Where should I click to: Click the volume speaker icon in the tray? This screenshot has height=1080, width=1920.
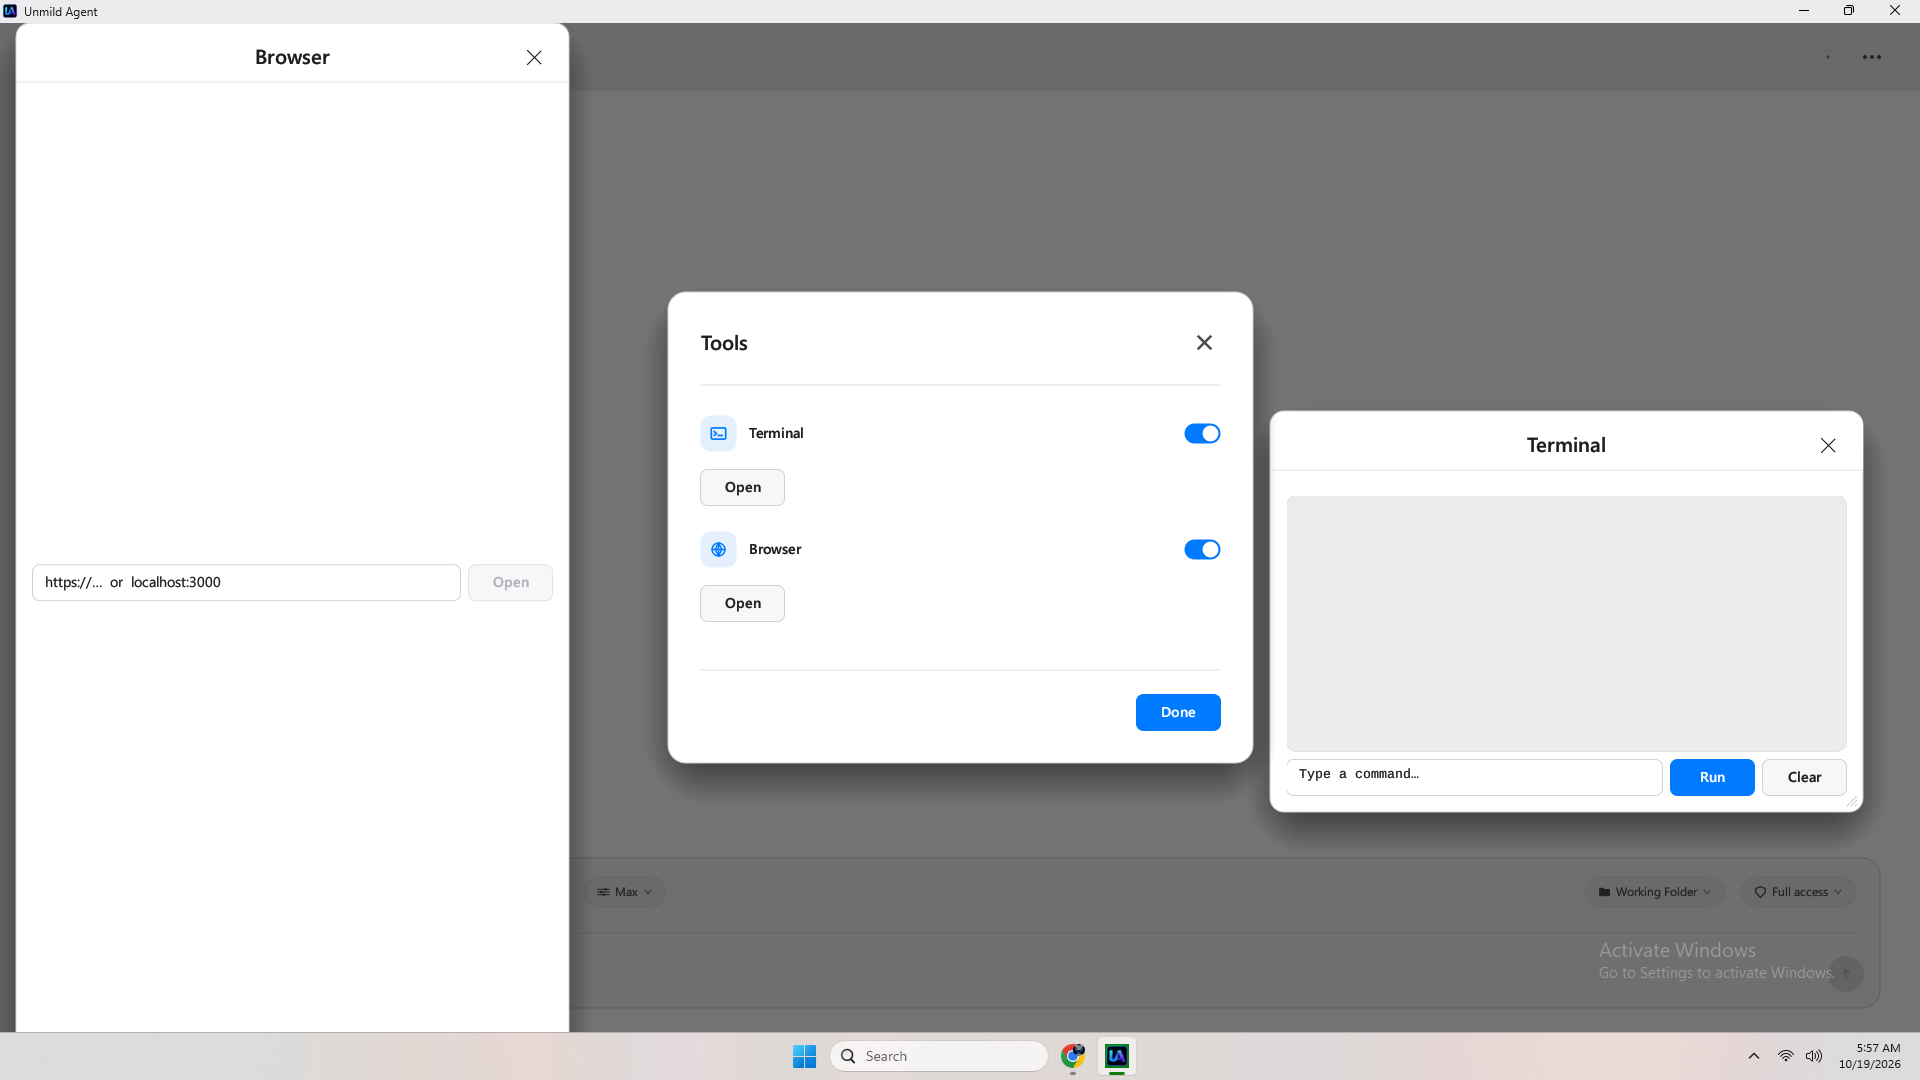pos(1814,1056)
